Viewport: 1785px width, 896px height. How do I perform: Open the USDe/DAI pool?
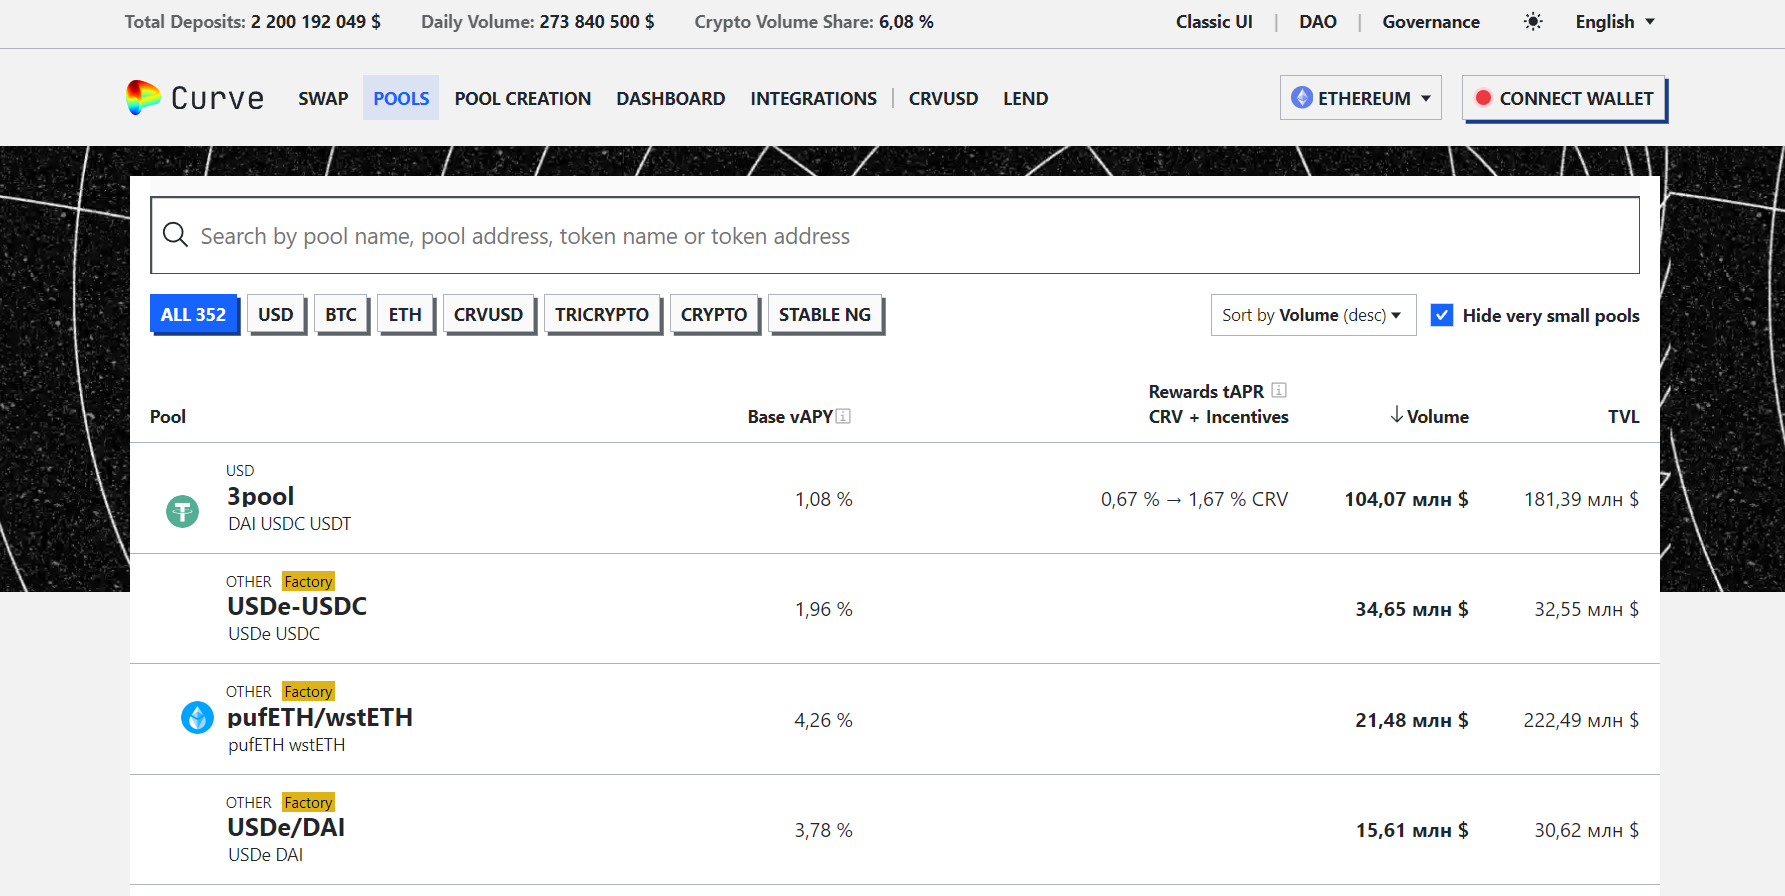pos(286,827)
